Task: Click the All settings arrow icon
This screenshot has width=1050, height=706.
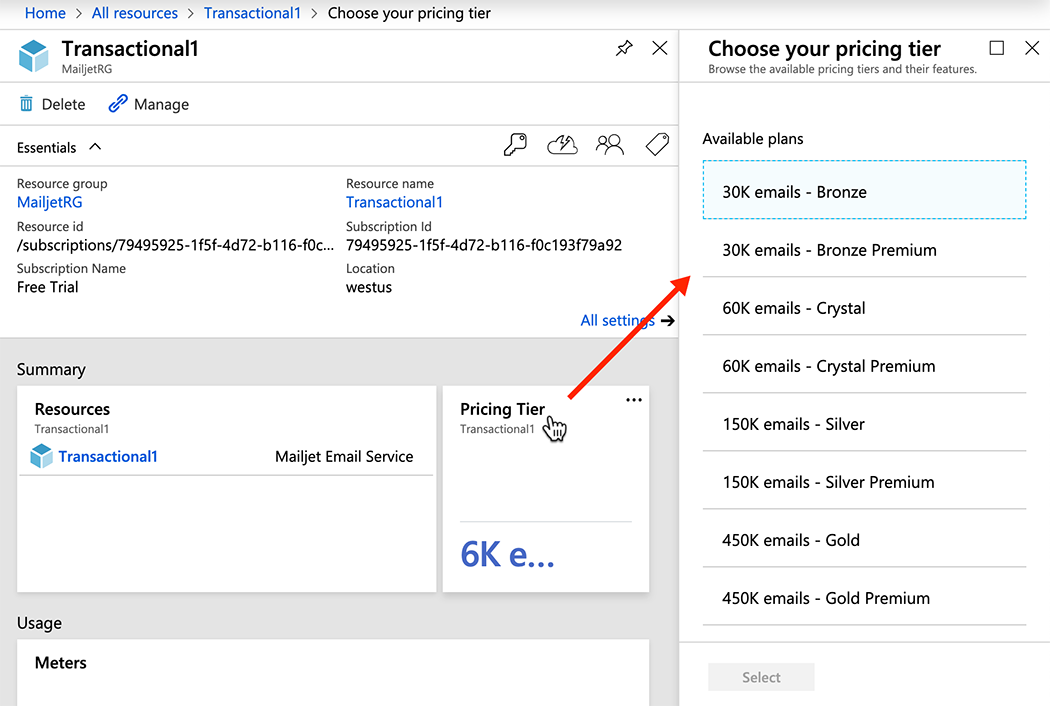Action: [668, 321]
